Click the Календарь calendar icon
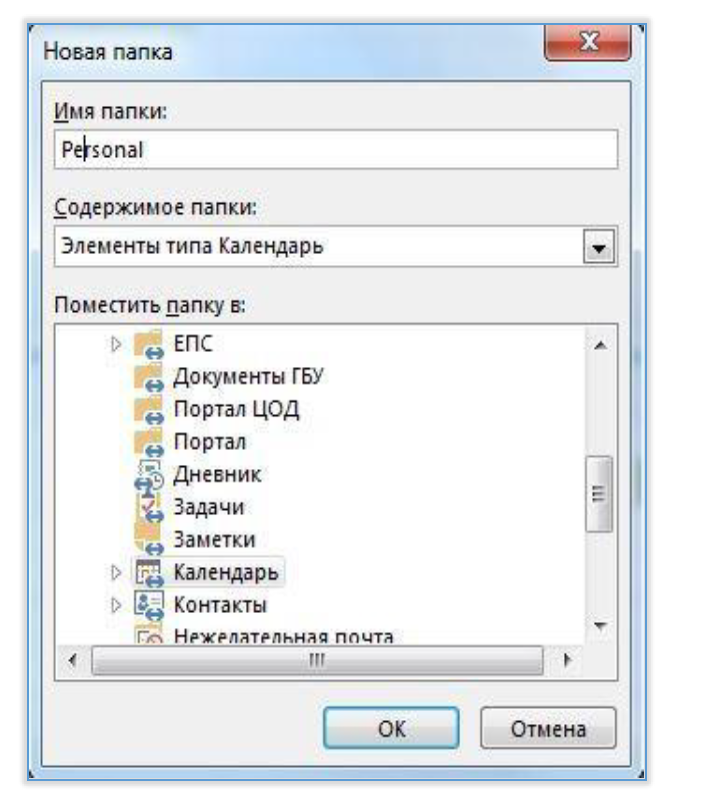 [147, 572]
